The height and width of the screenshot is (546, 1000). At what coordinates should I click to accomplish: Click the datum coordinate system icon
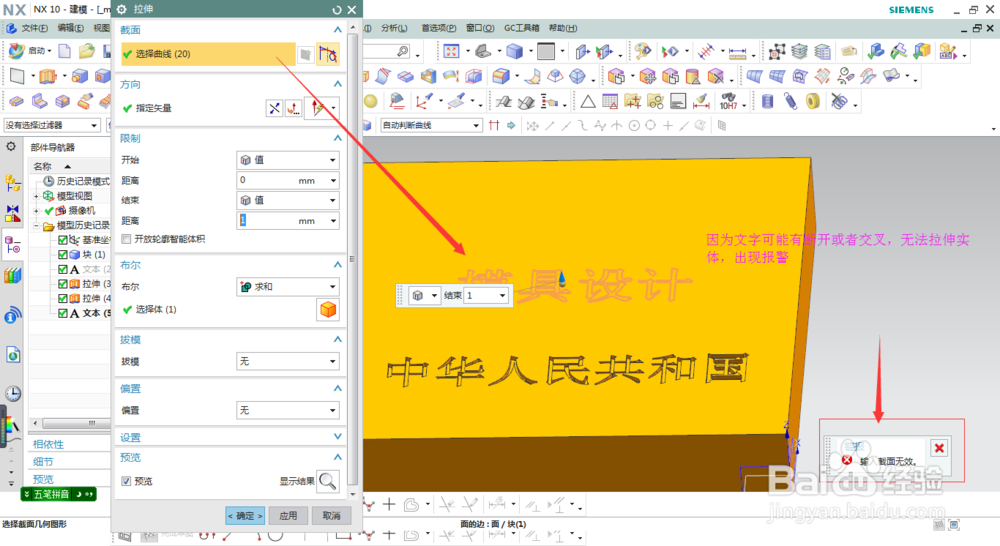(x=422, y=101)
